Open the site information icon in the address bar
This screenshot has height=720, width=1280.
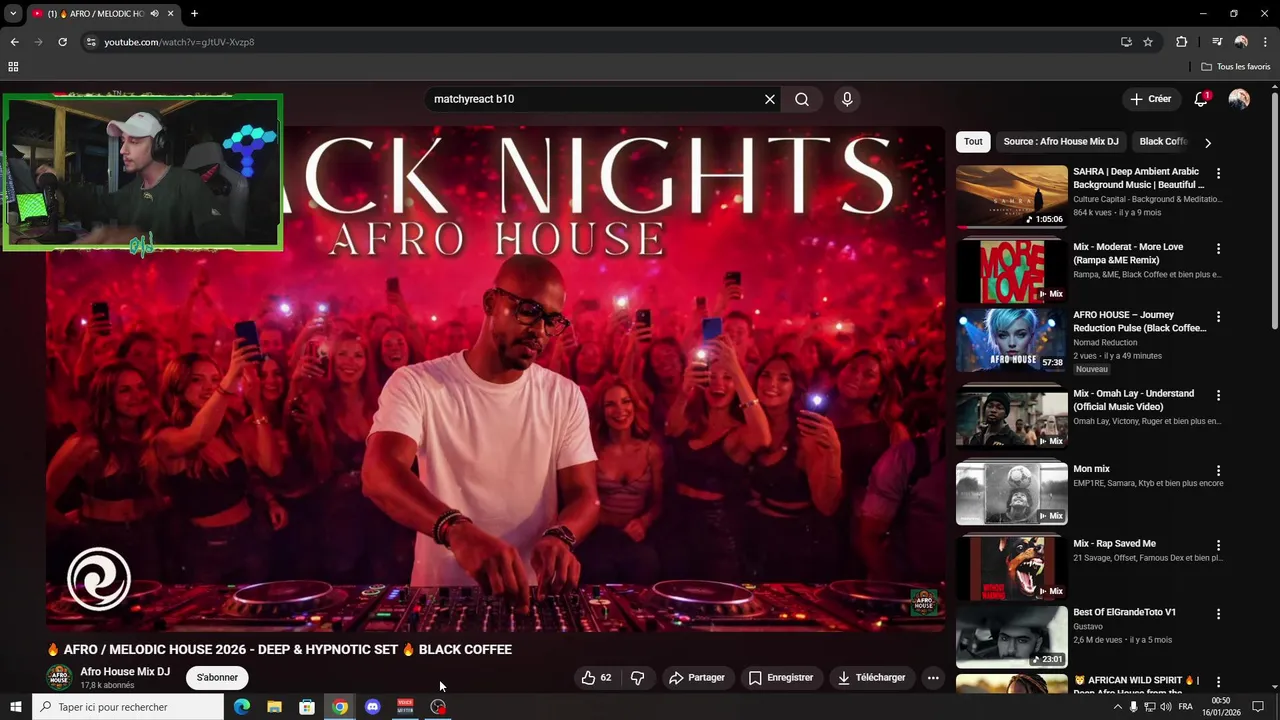pyautogui.click(x=91, y=42)
